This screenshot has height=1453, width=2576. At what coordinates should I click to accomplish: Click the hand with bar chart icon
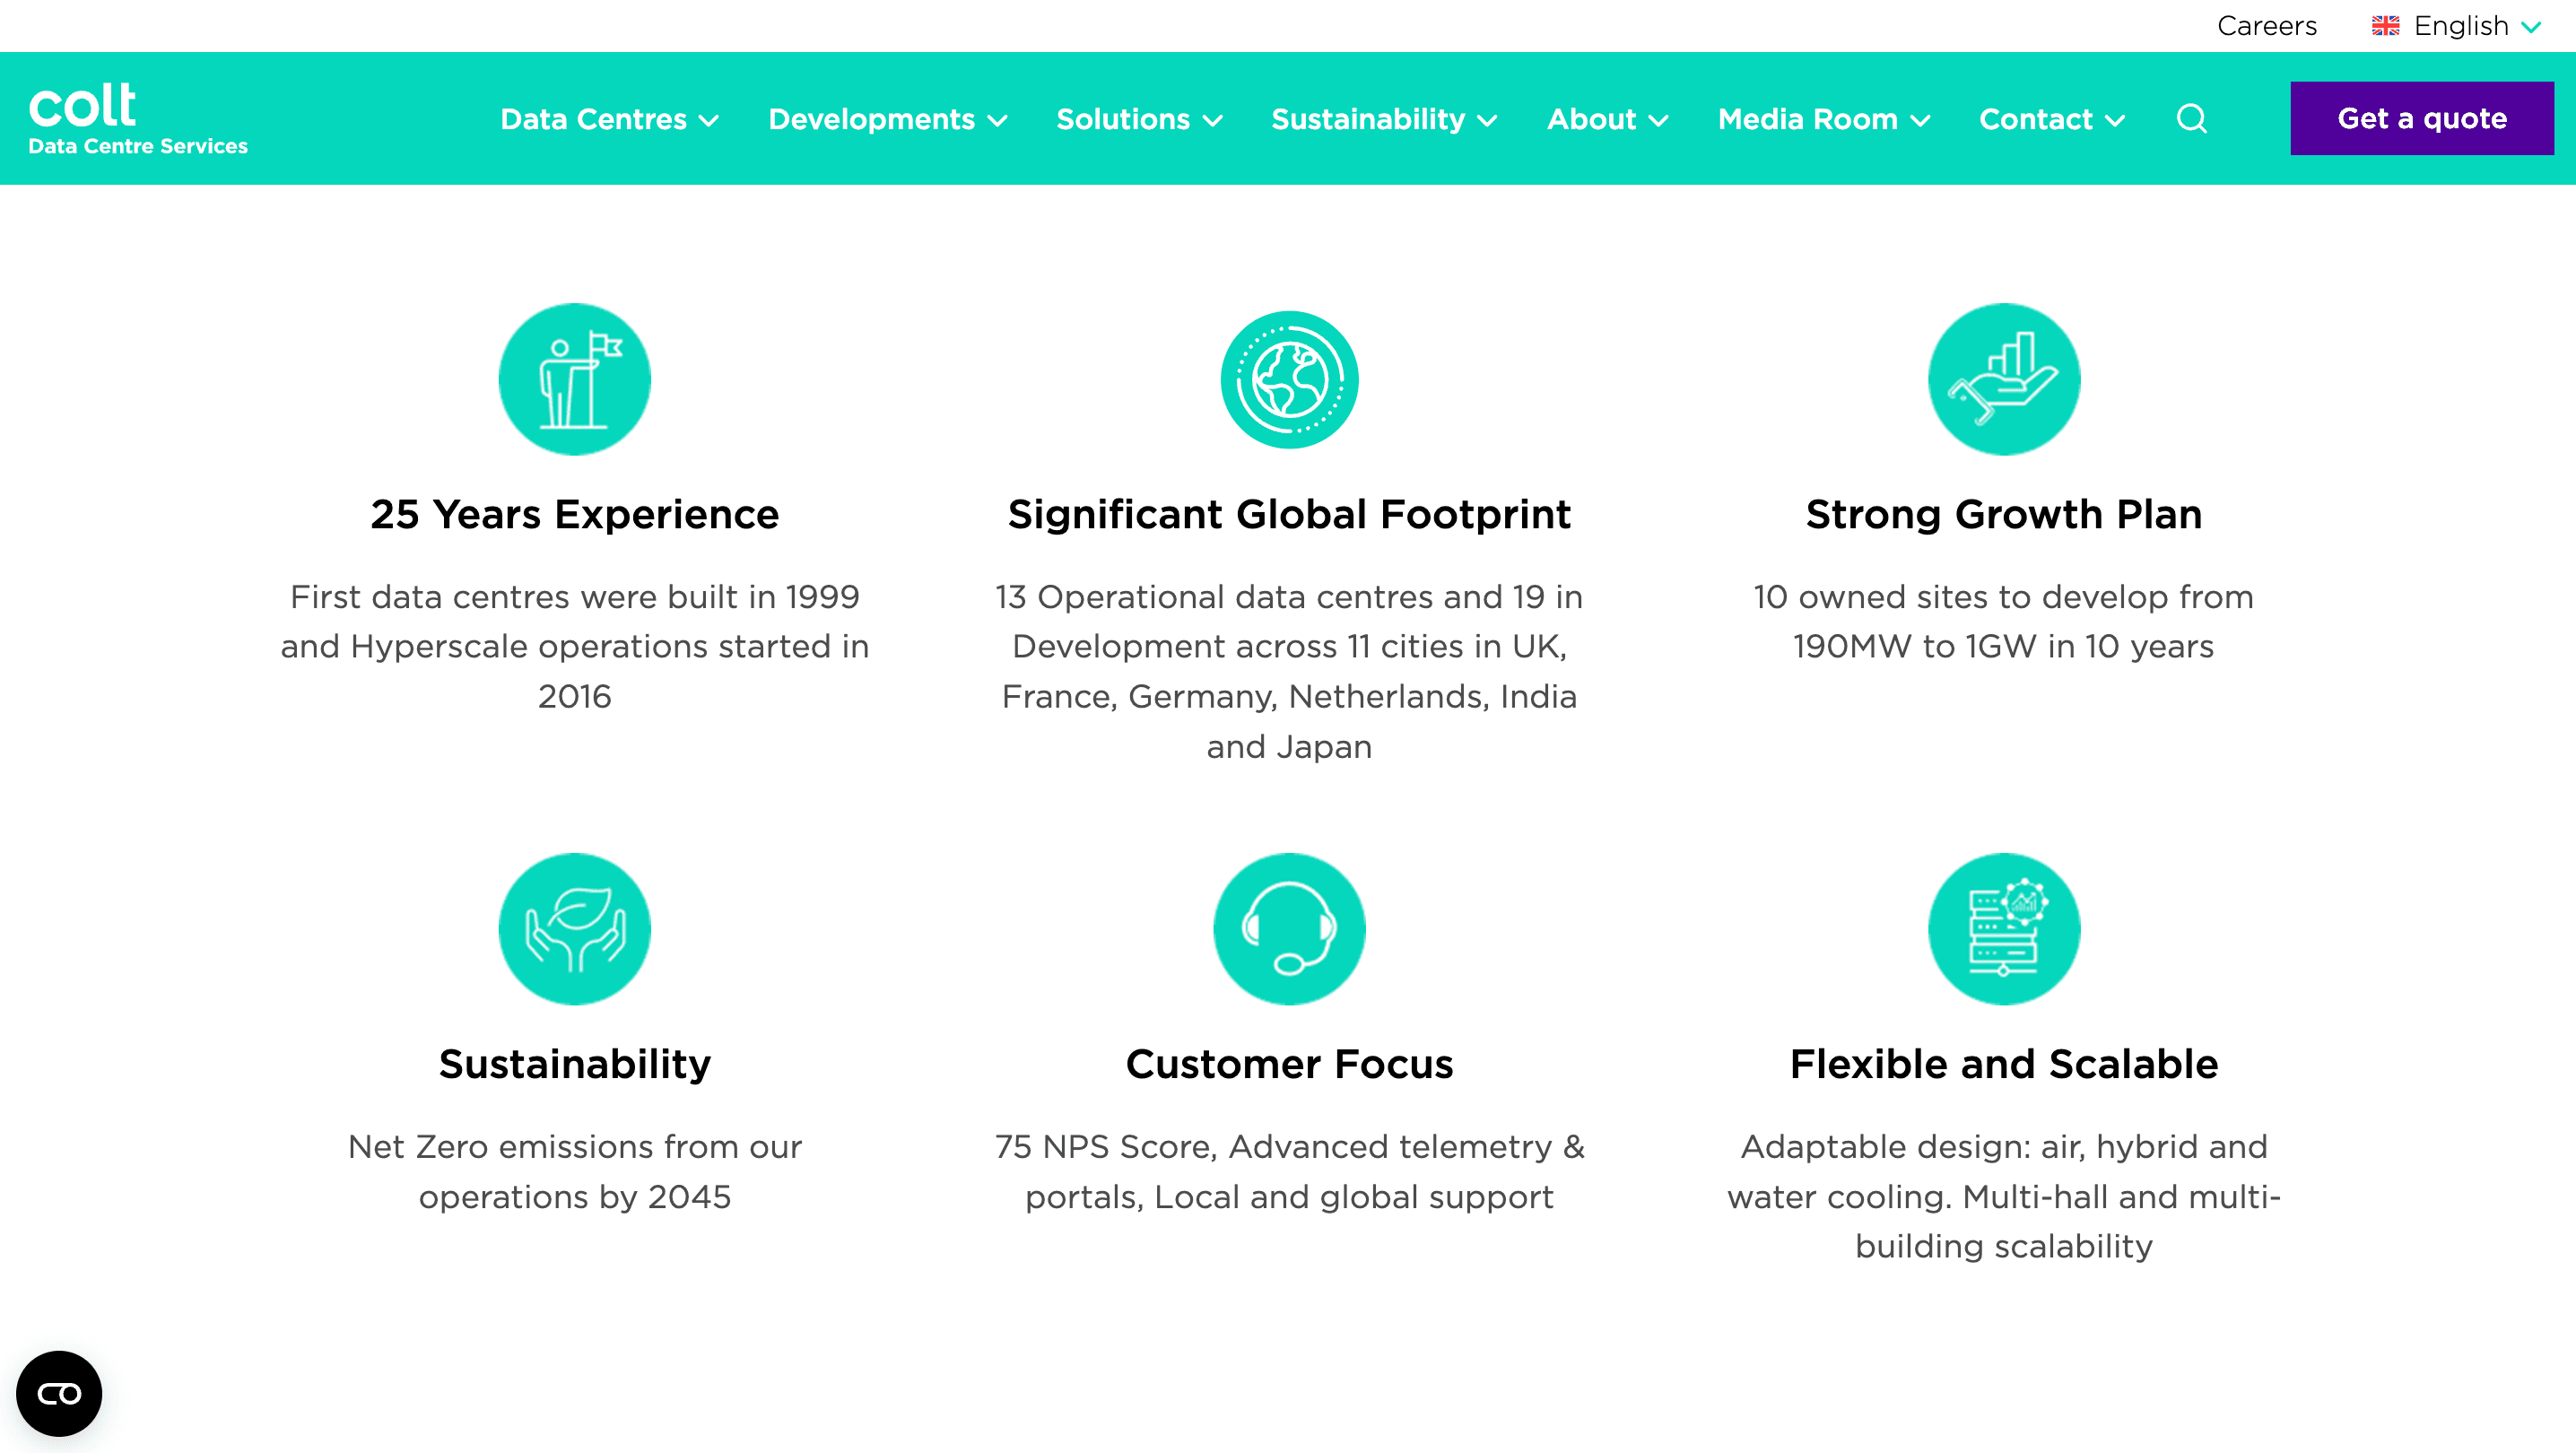(x=2003, y=380)
